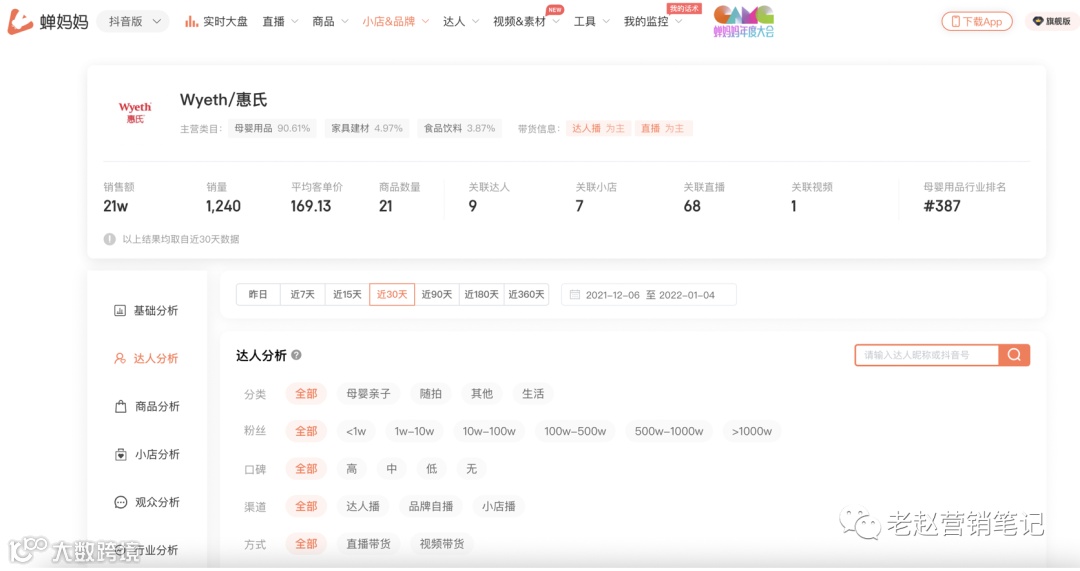Click the 蝉妈妈 logo icon
Image resolution: width=1080 pixels, height=571 pixels.
20,21
